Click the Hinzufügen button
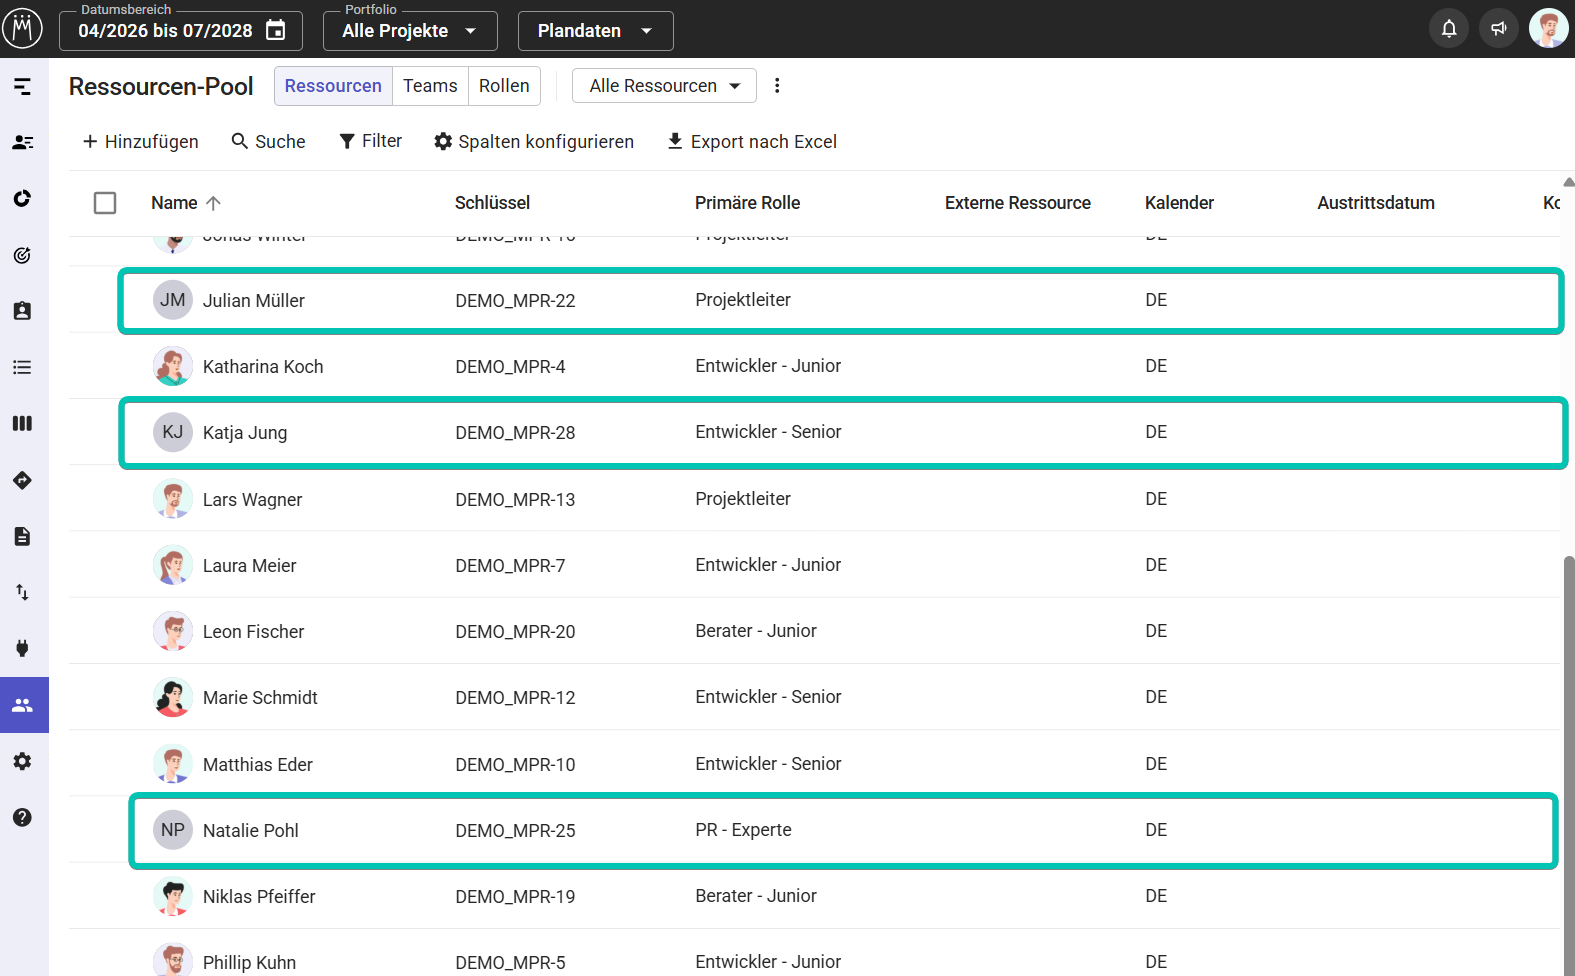Viewport: 1575px width, 976px height. (x=140, y=142)
